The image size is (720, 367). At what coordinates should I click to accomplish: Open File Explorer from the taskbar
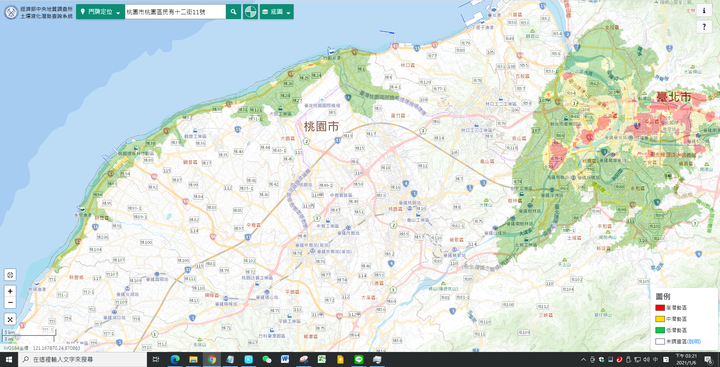pyautogui.click(x=193, y=360)
